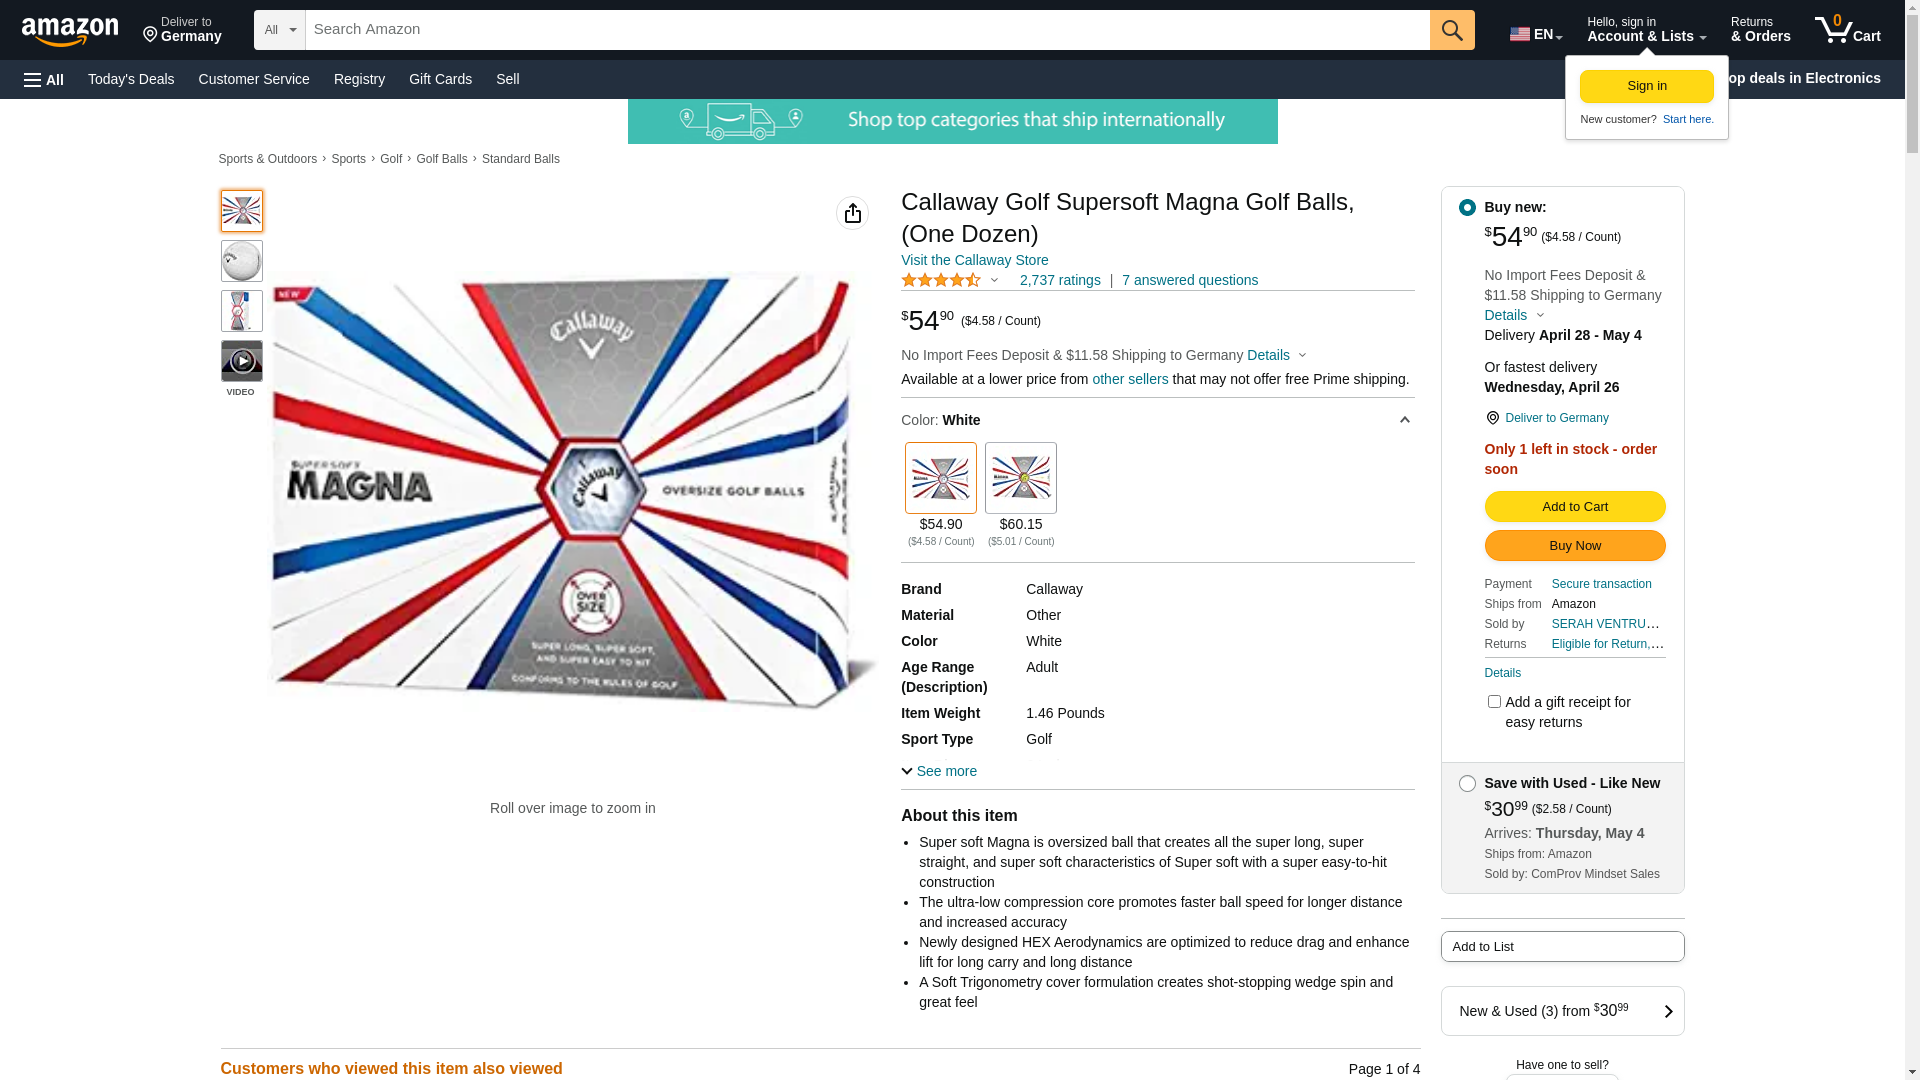Go to Amazon home via logo
The width and height of the screenshot is (1920, 1080).
[x=70, y=31]
